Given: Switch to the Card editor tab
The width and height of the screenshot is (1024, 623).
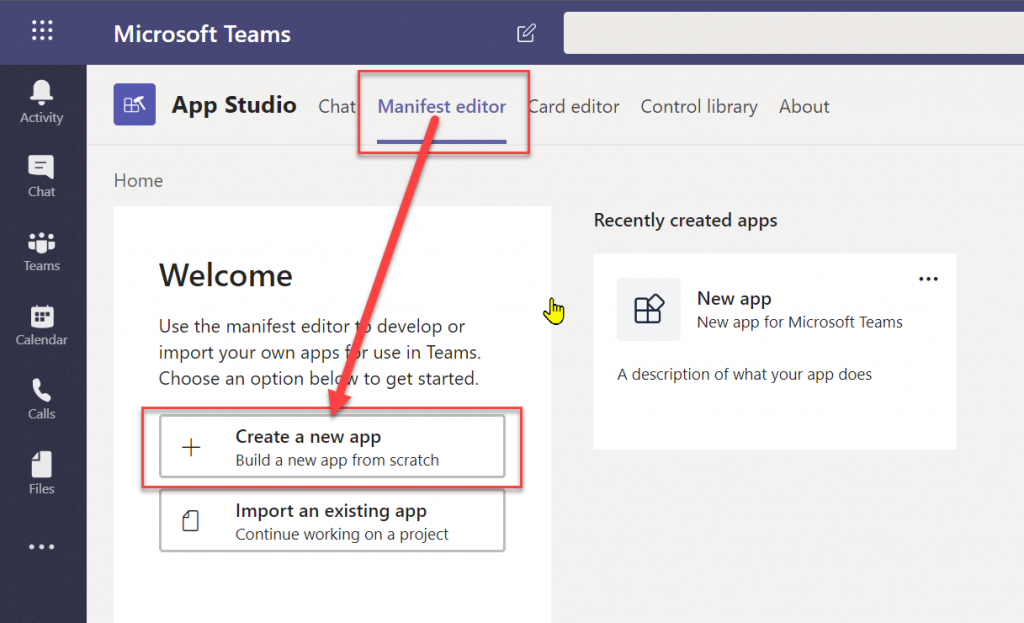Looking at the screenshot, I should [x=573, y=106].
